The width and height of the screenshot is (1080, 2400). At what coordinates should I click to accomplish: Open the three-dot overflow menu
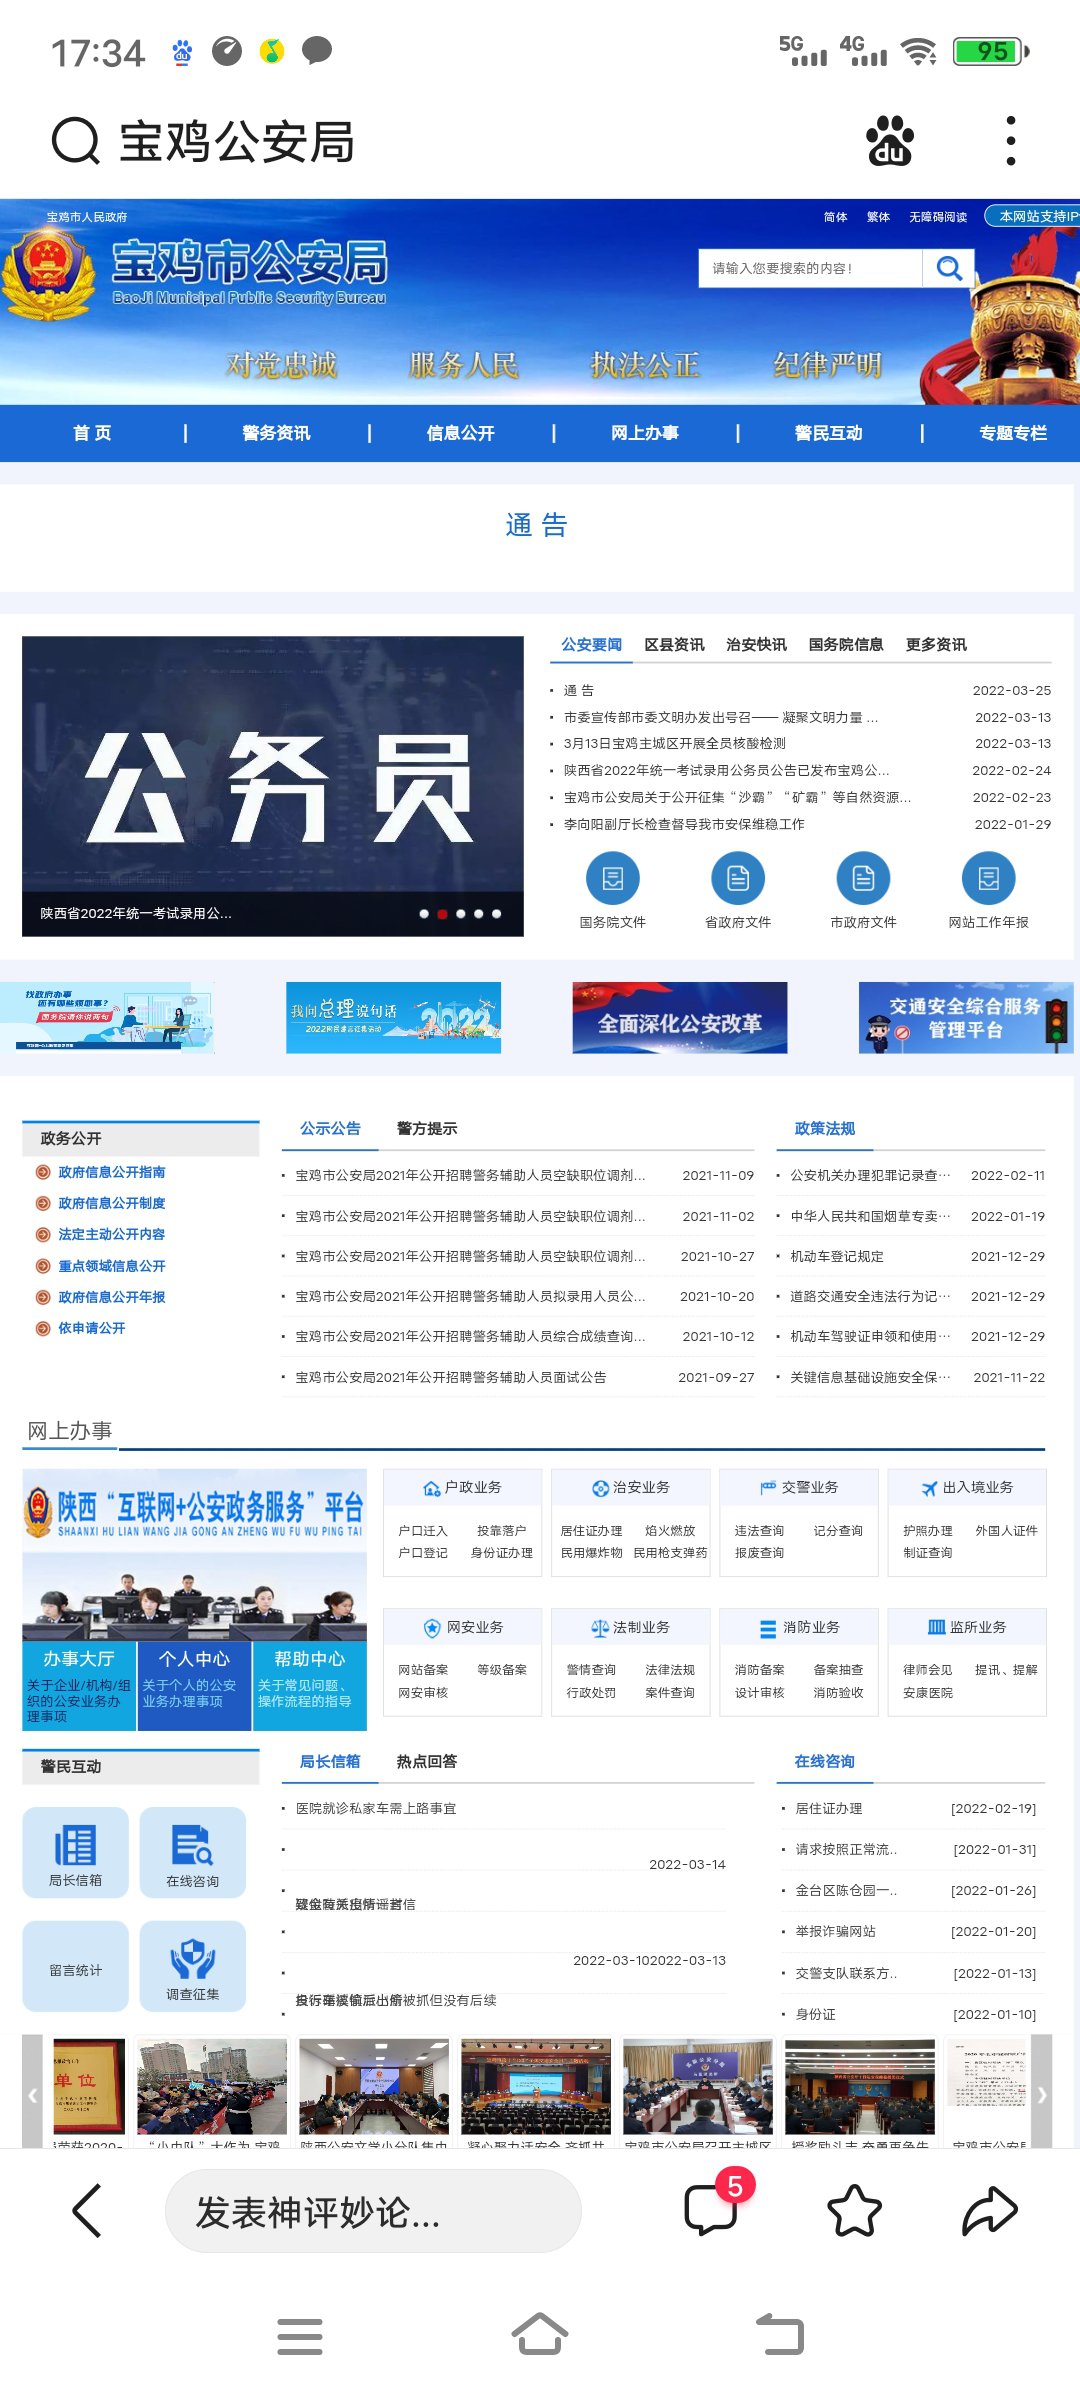pyautogui.click(x=1011, y=140)
